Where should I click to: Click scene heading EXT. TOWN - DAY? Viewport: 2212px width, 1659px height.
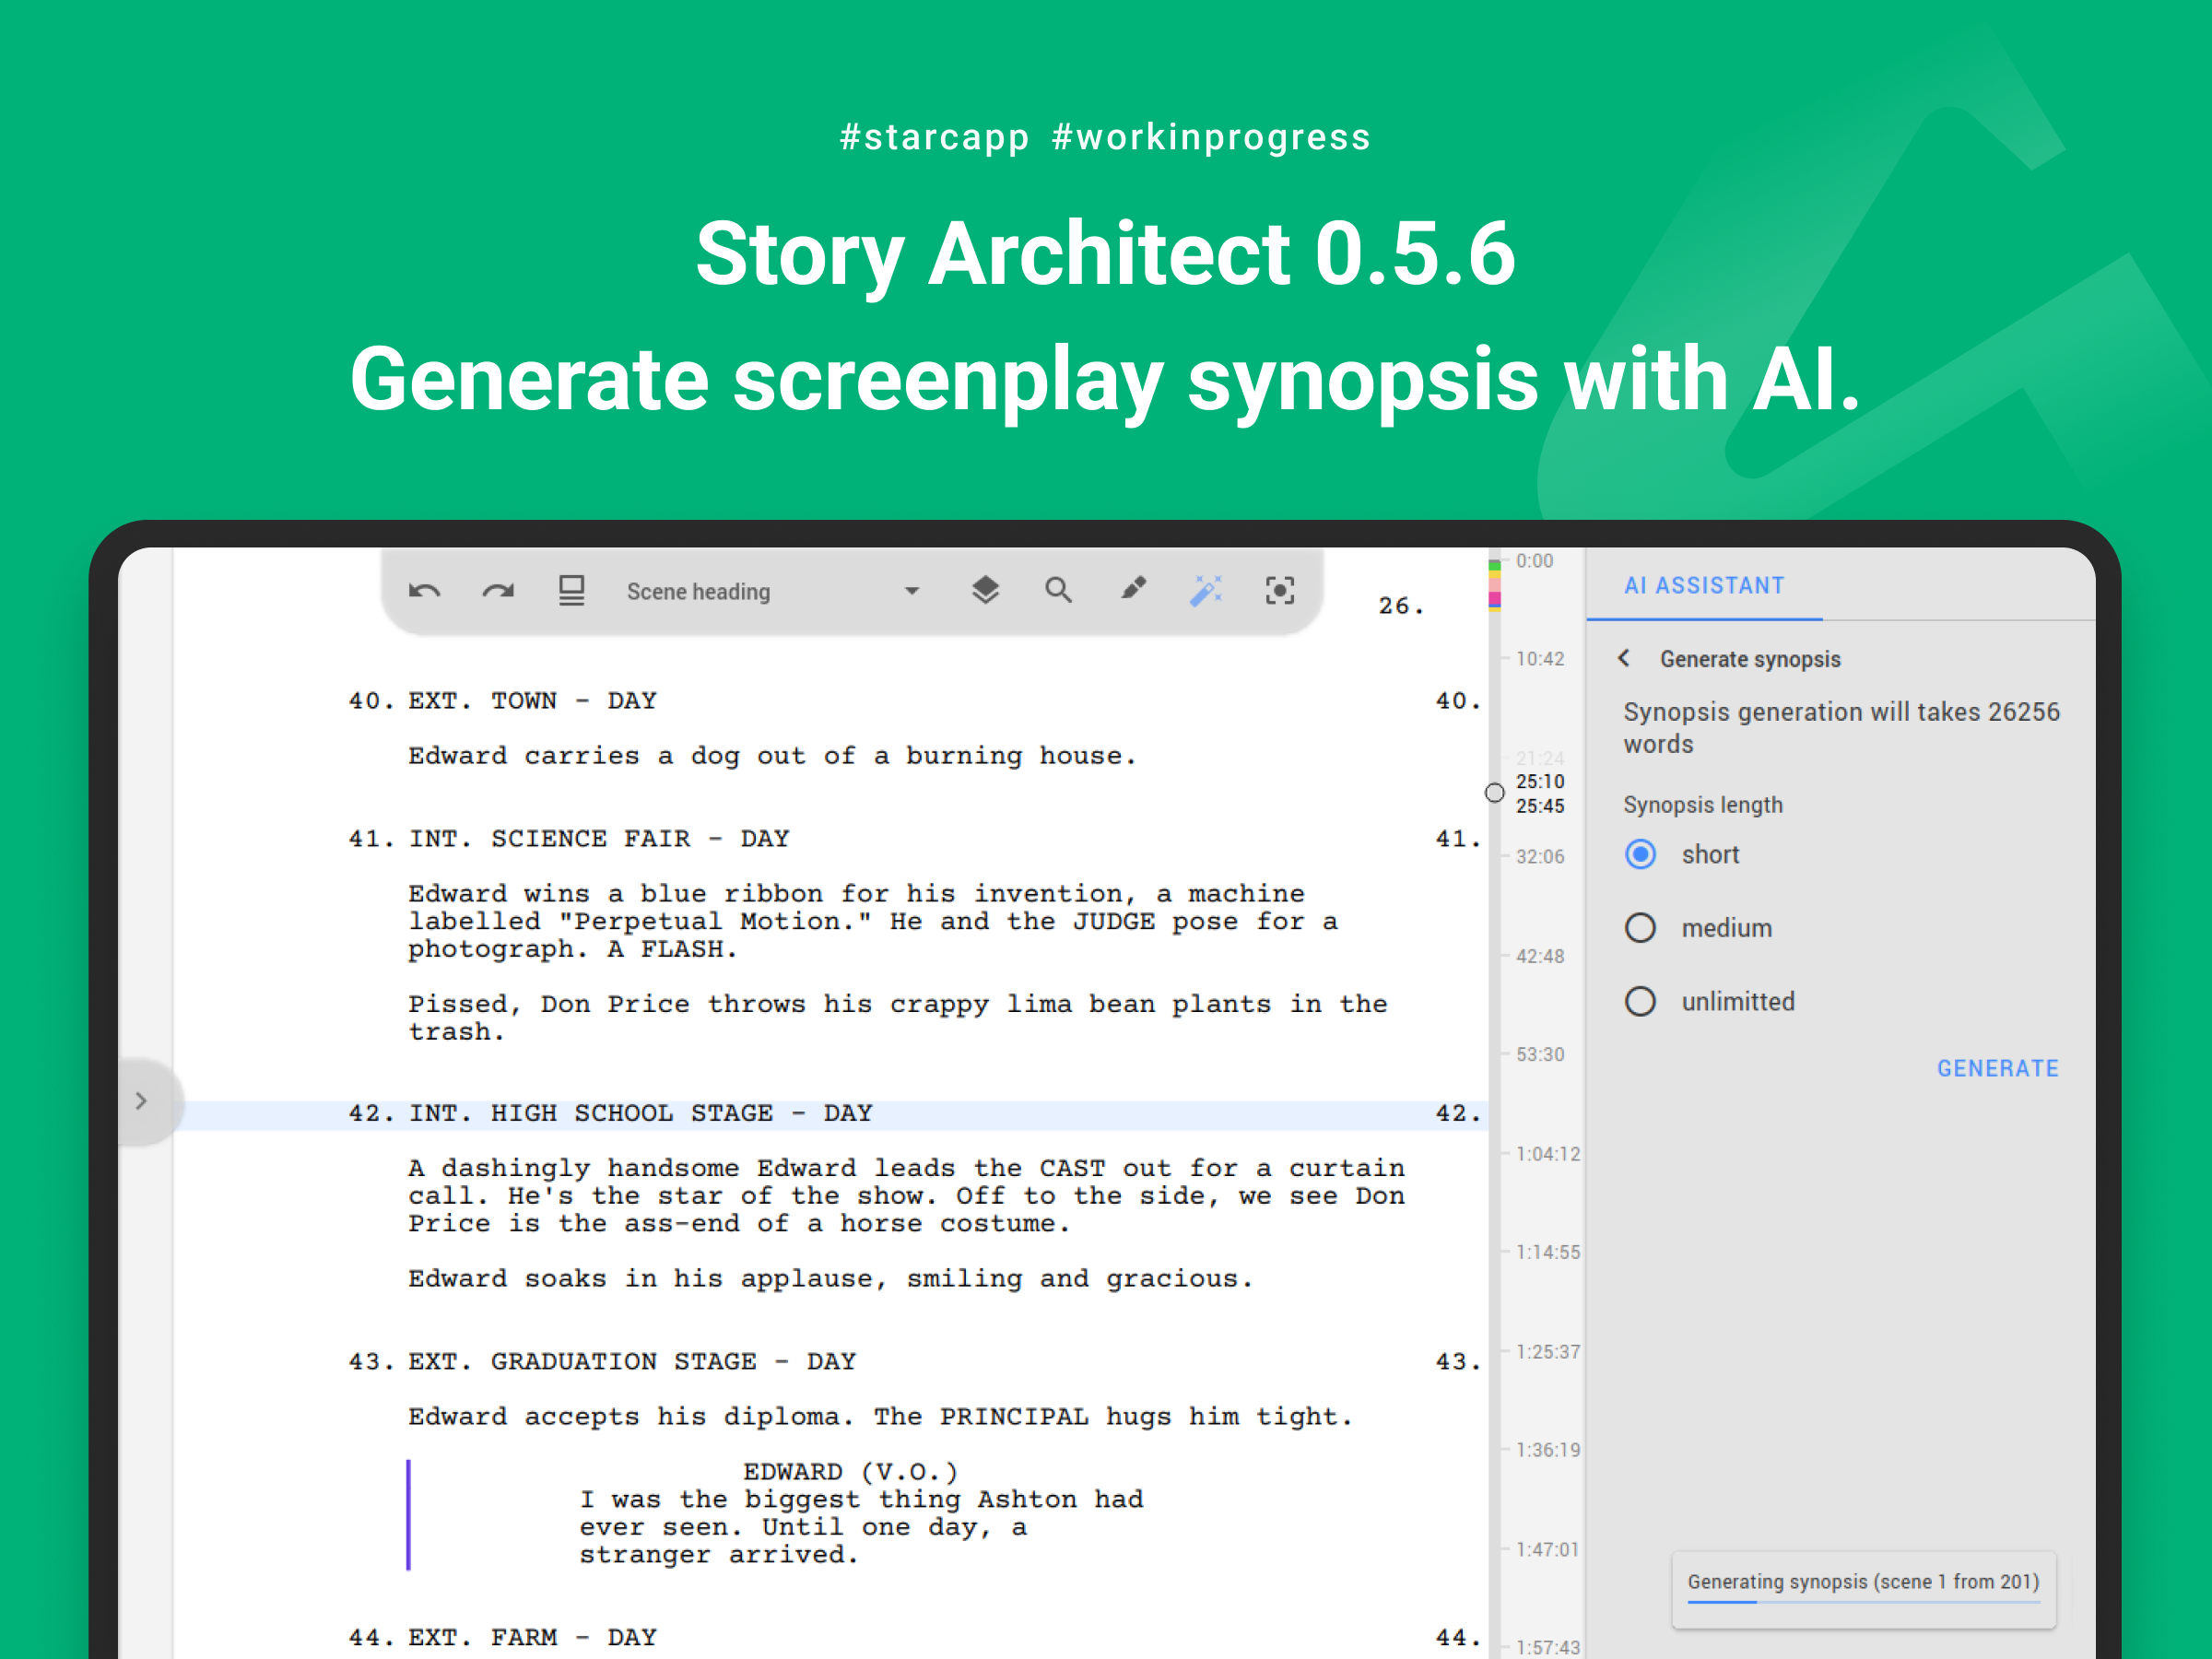(532, 700)
